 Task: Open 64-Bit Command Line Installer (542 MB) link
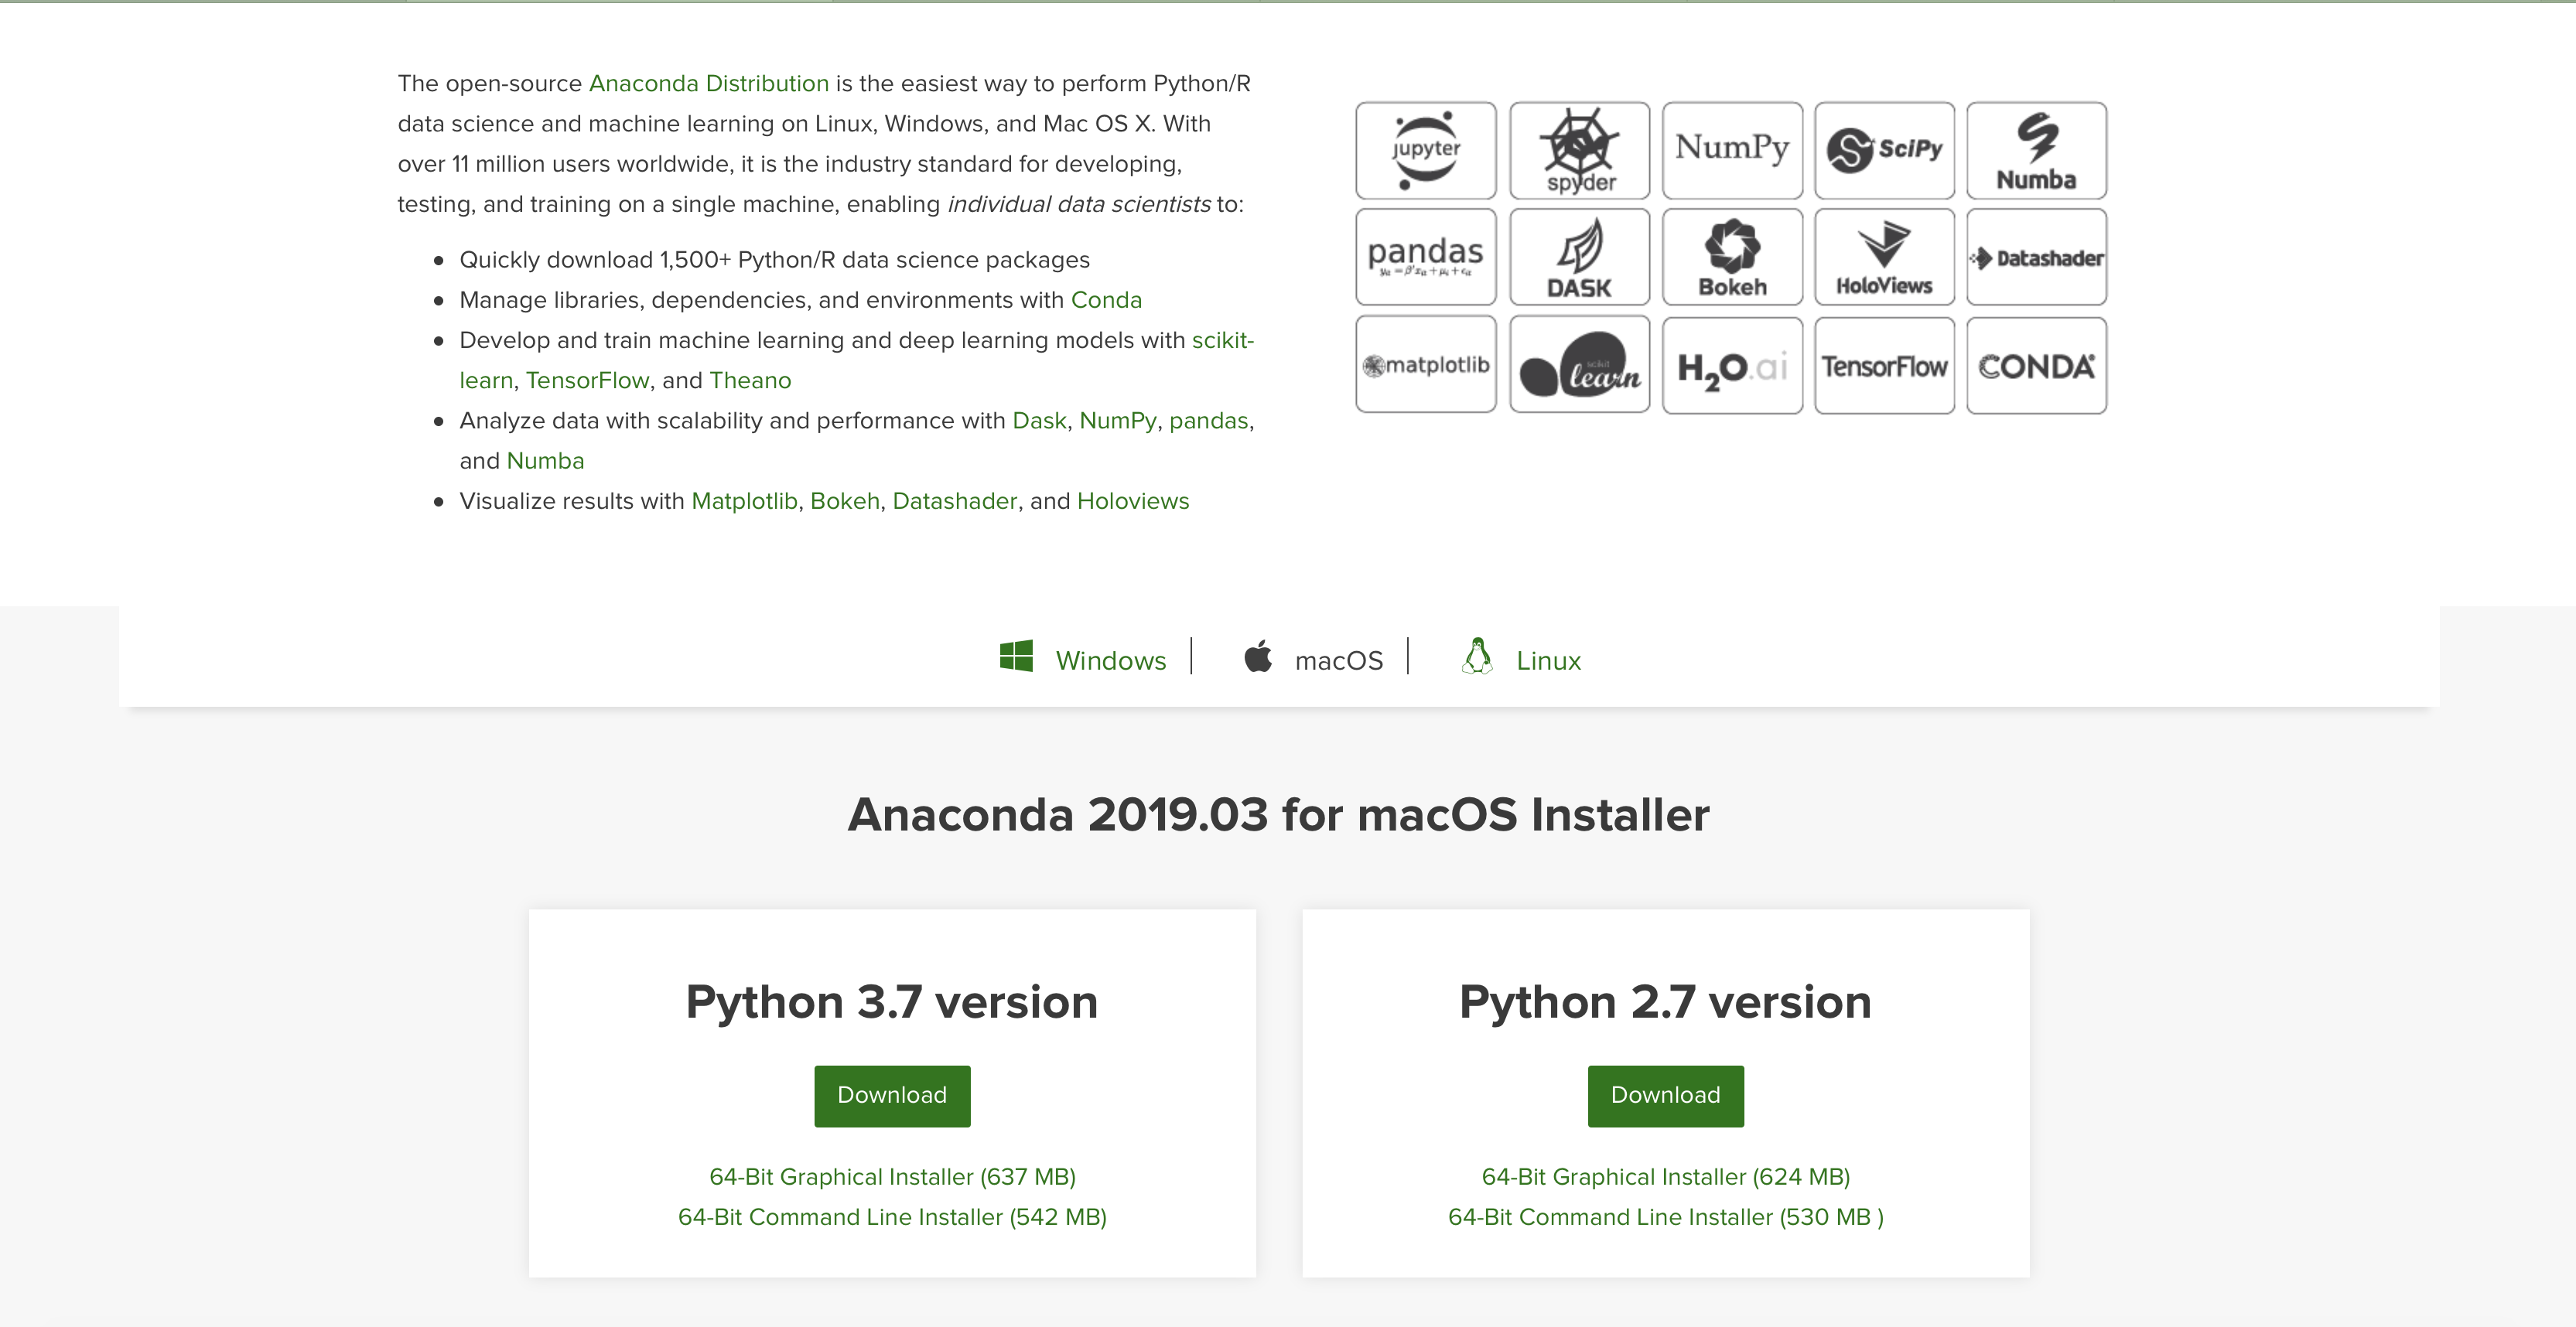point(892,1217)
